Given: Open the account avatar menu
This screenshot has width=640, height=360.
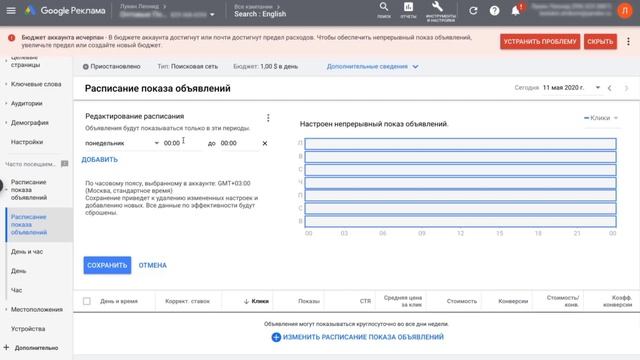Looking at the screenshot, I should (x=624, y=11).
